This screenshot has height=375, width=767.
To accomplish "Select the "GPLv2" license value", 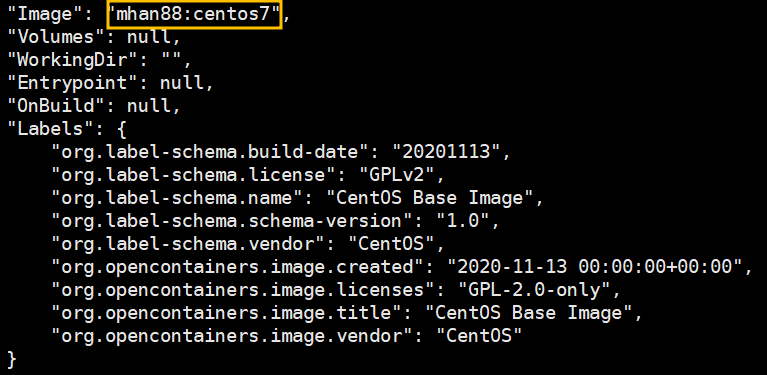I will (x=396, y=175).
